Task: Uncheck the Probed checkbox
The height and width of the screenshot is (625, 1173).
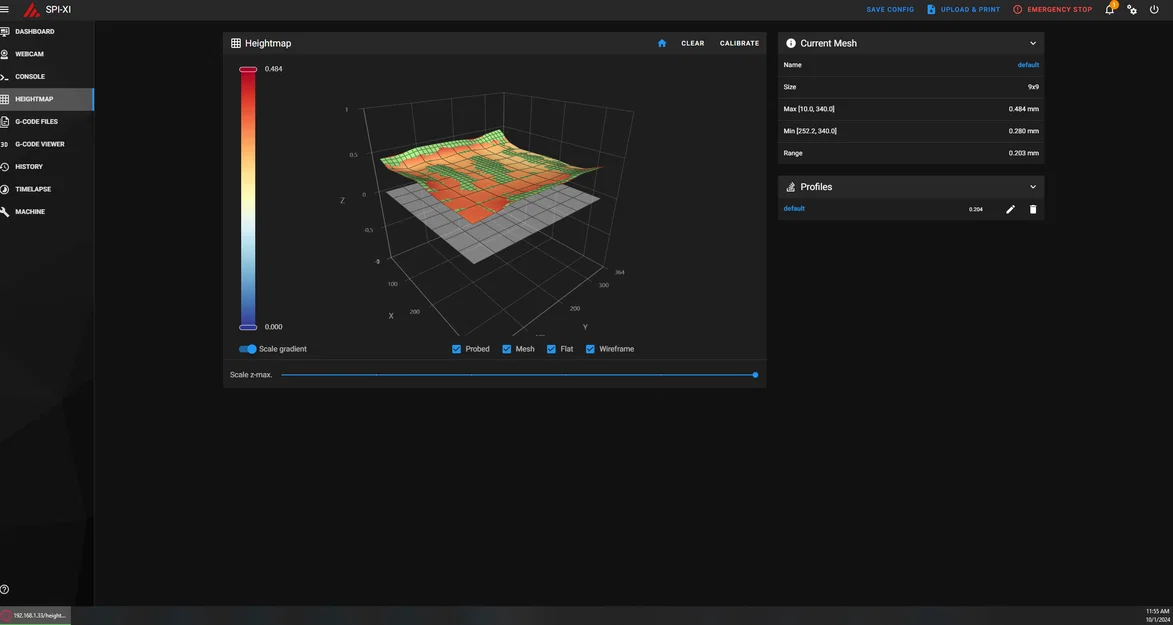Action: point(456,349)
